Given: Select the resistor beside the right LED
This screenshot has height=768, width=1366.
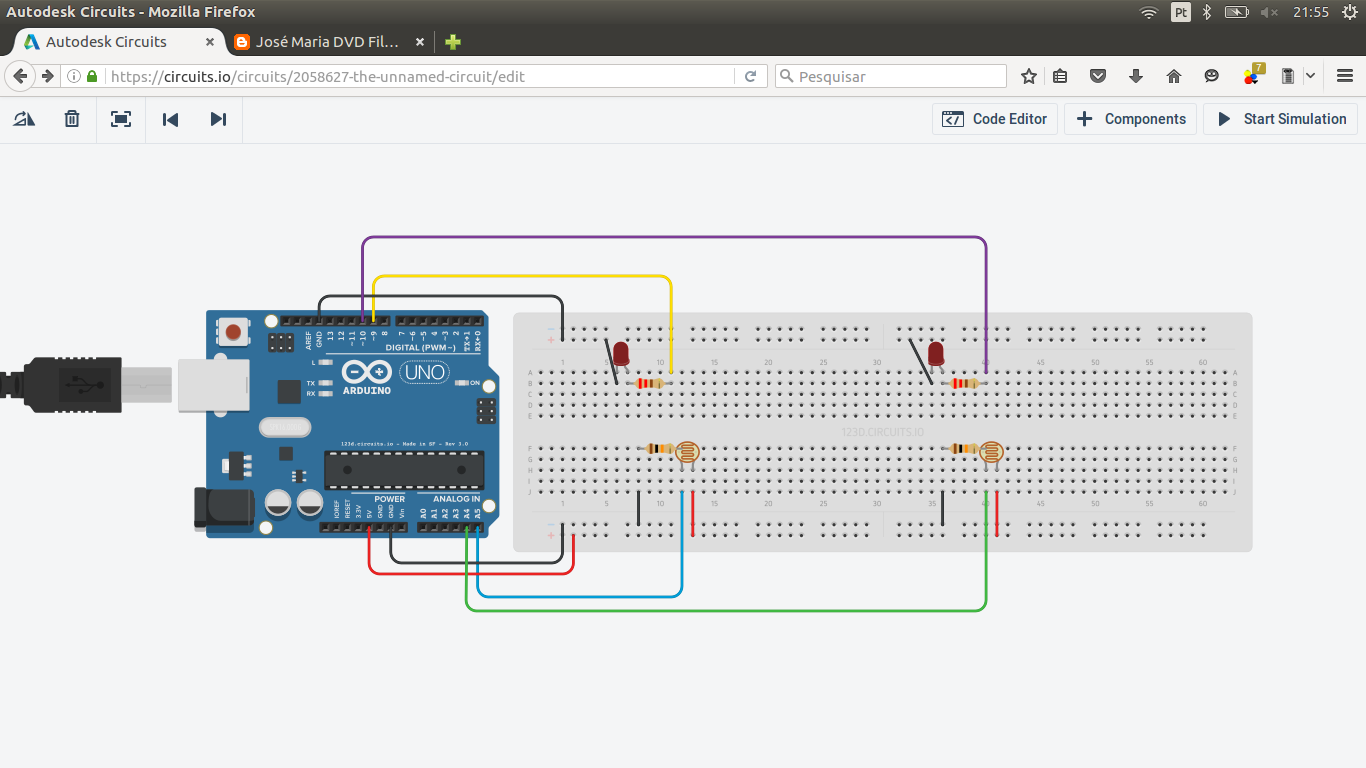Looking at the screenshot, I should click(x=966, y=383).
